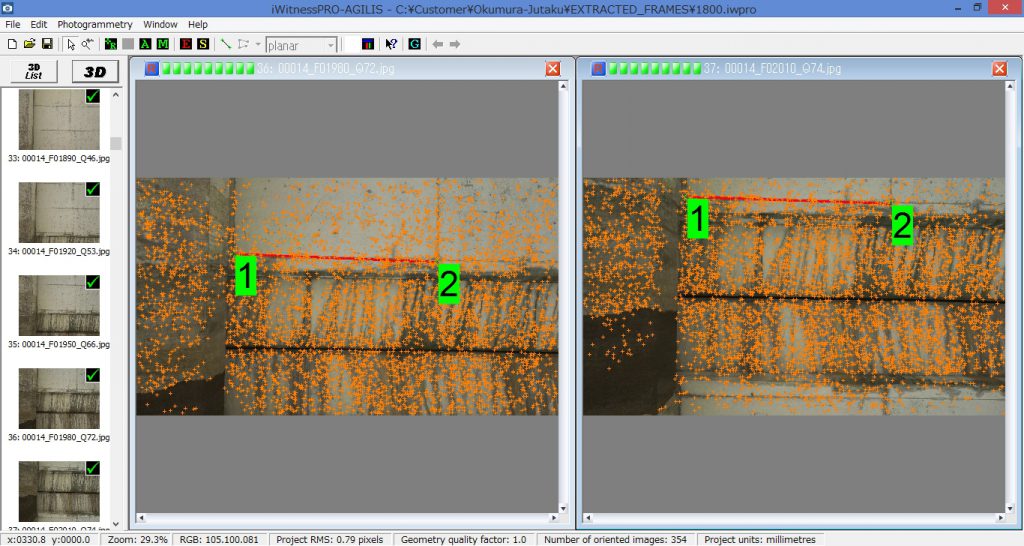Open the polyline tool dropdown arrow
The height and width of the screenshot is (546, 1024).
point(258,44)
